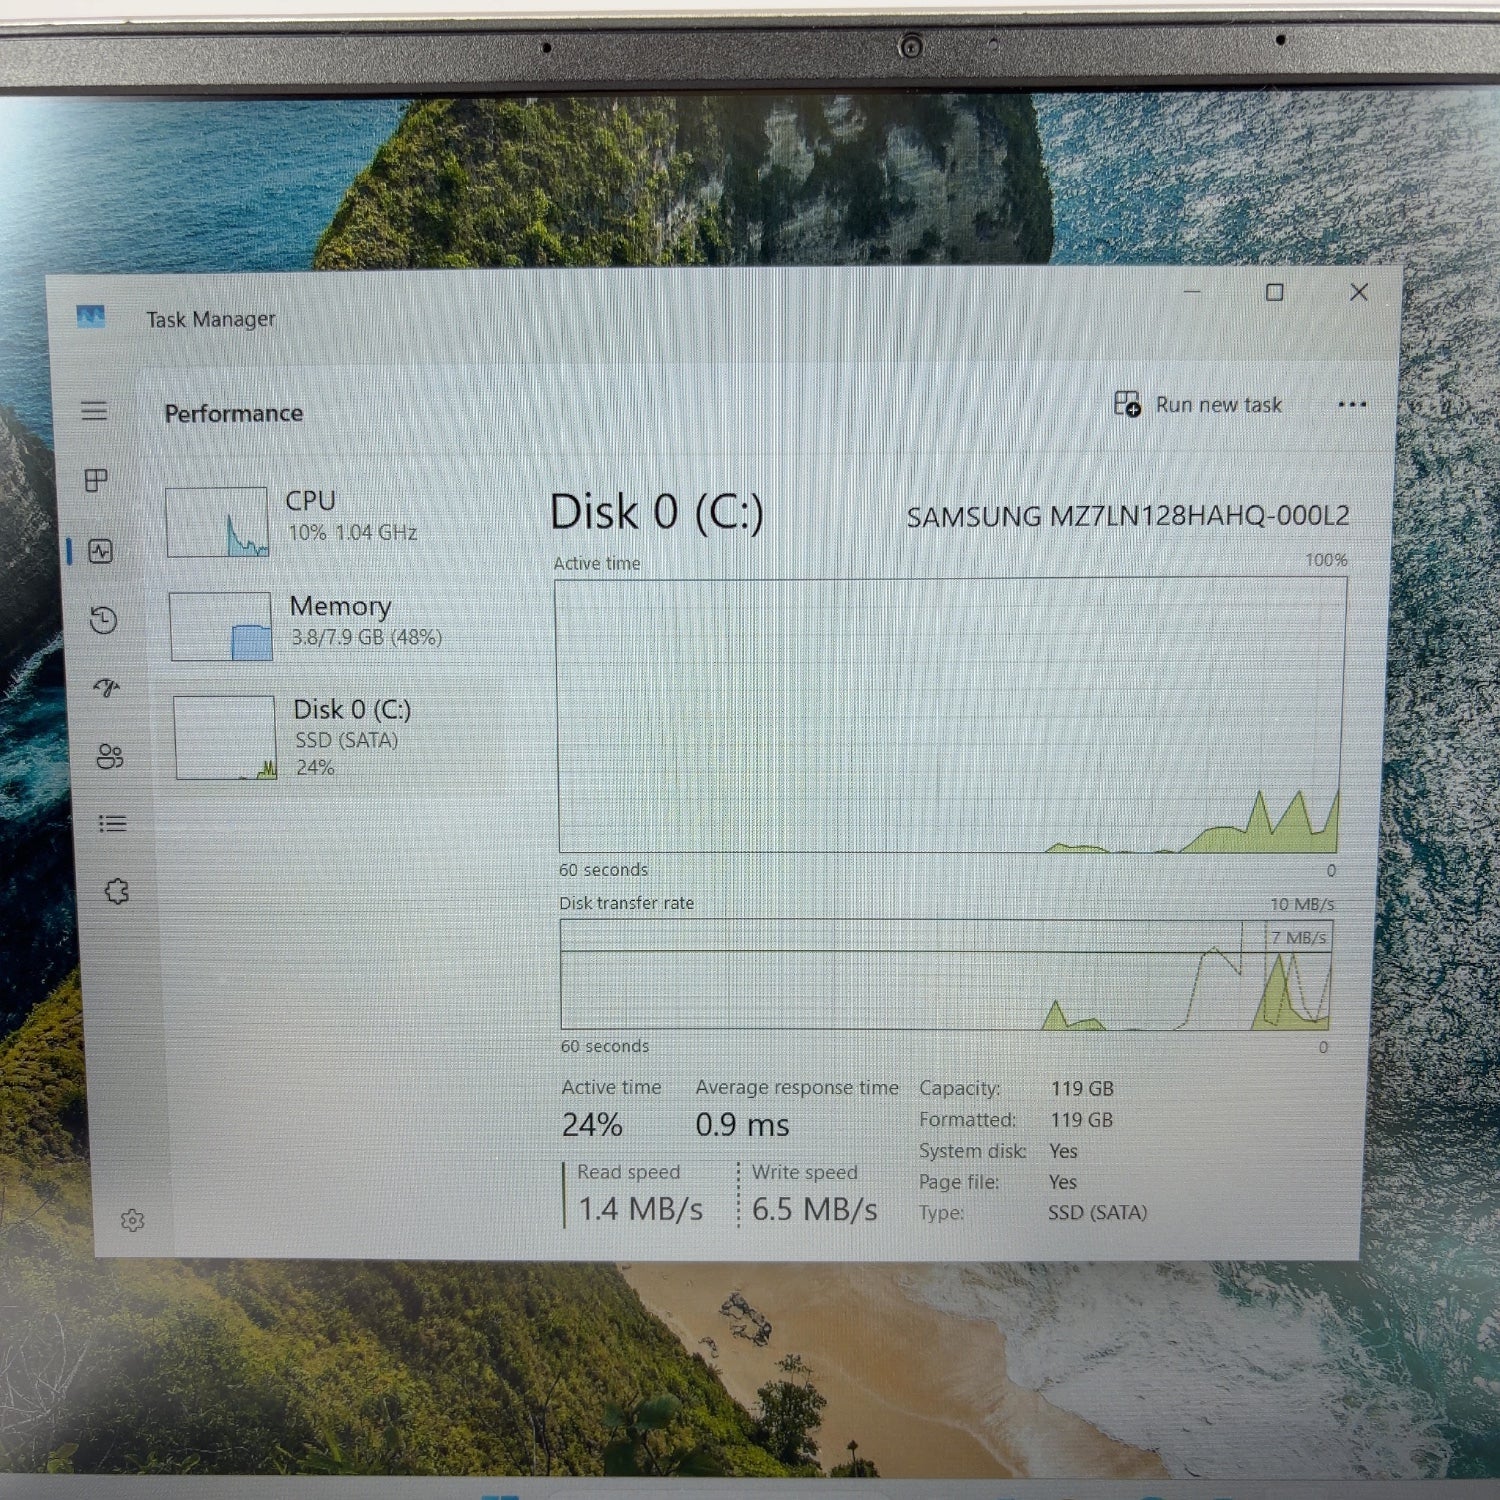
Task: Open the more options ellipsis menu
Action: tap(1352, 404)
